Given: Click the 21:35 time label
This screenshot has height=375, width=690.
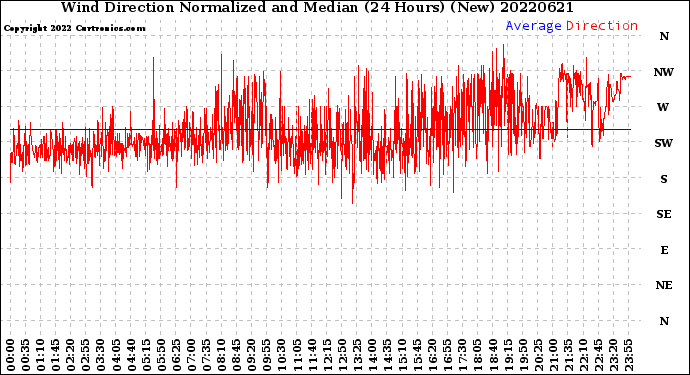Looking at the screenshot, I should (568, 356).
